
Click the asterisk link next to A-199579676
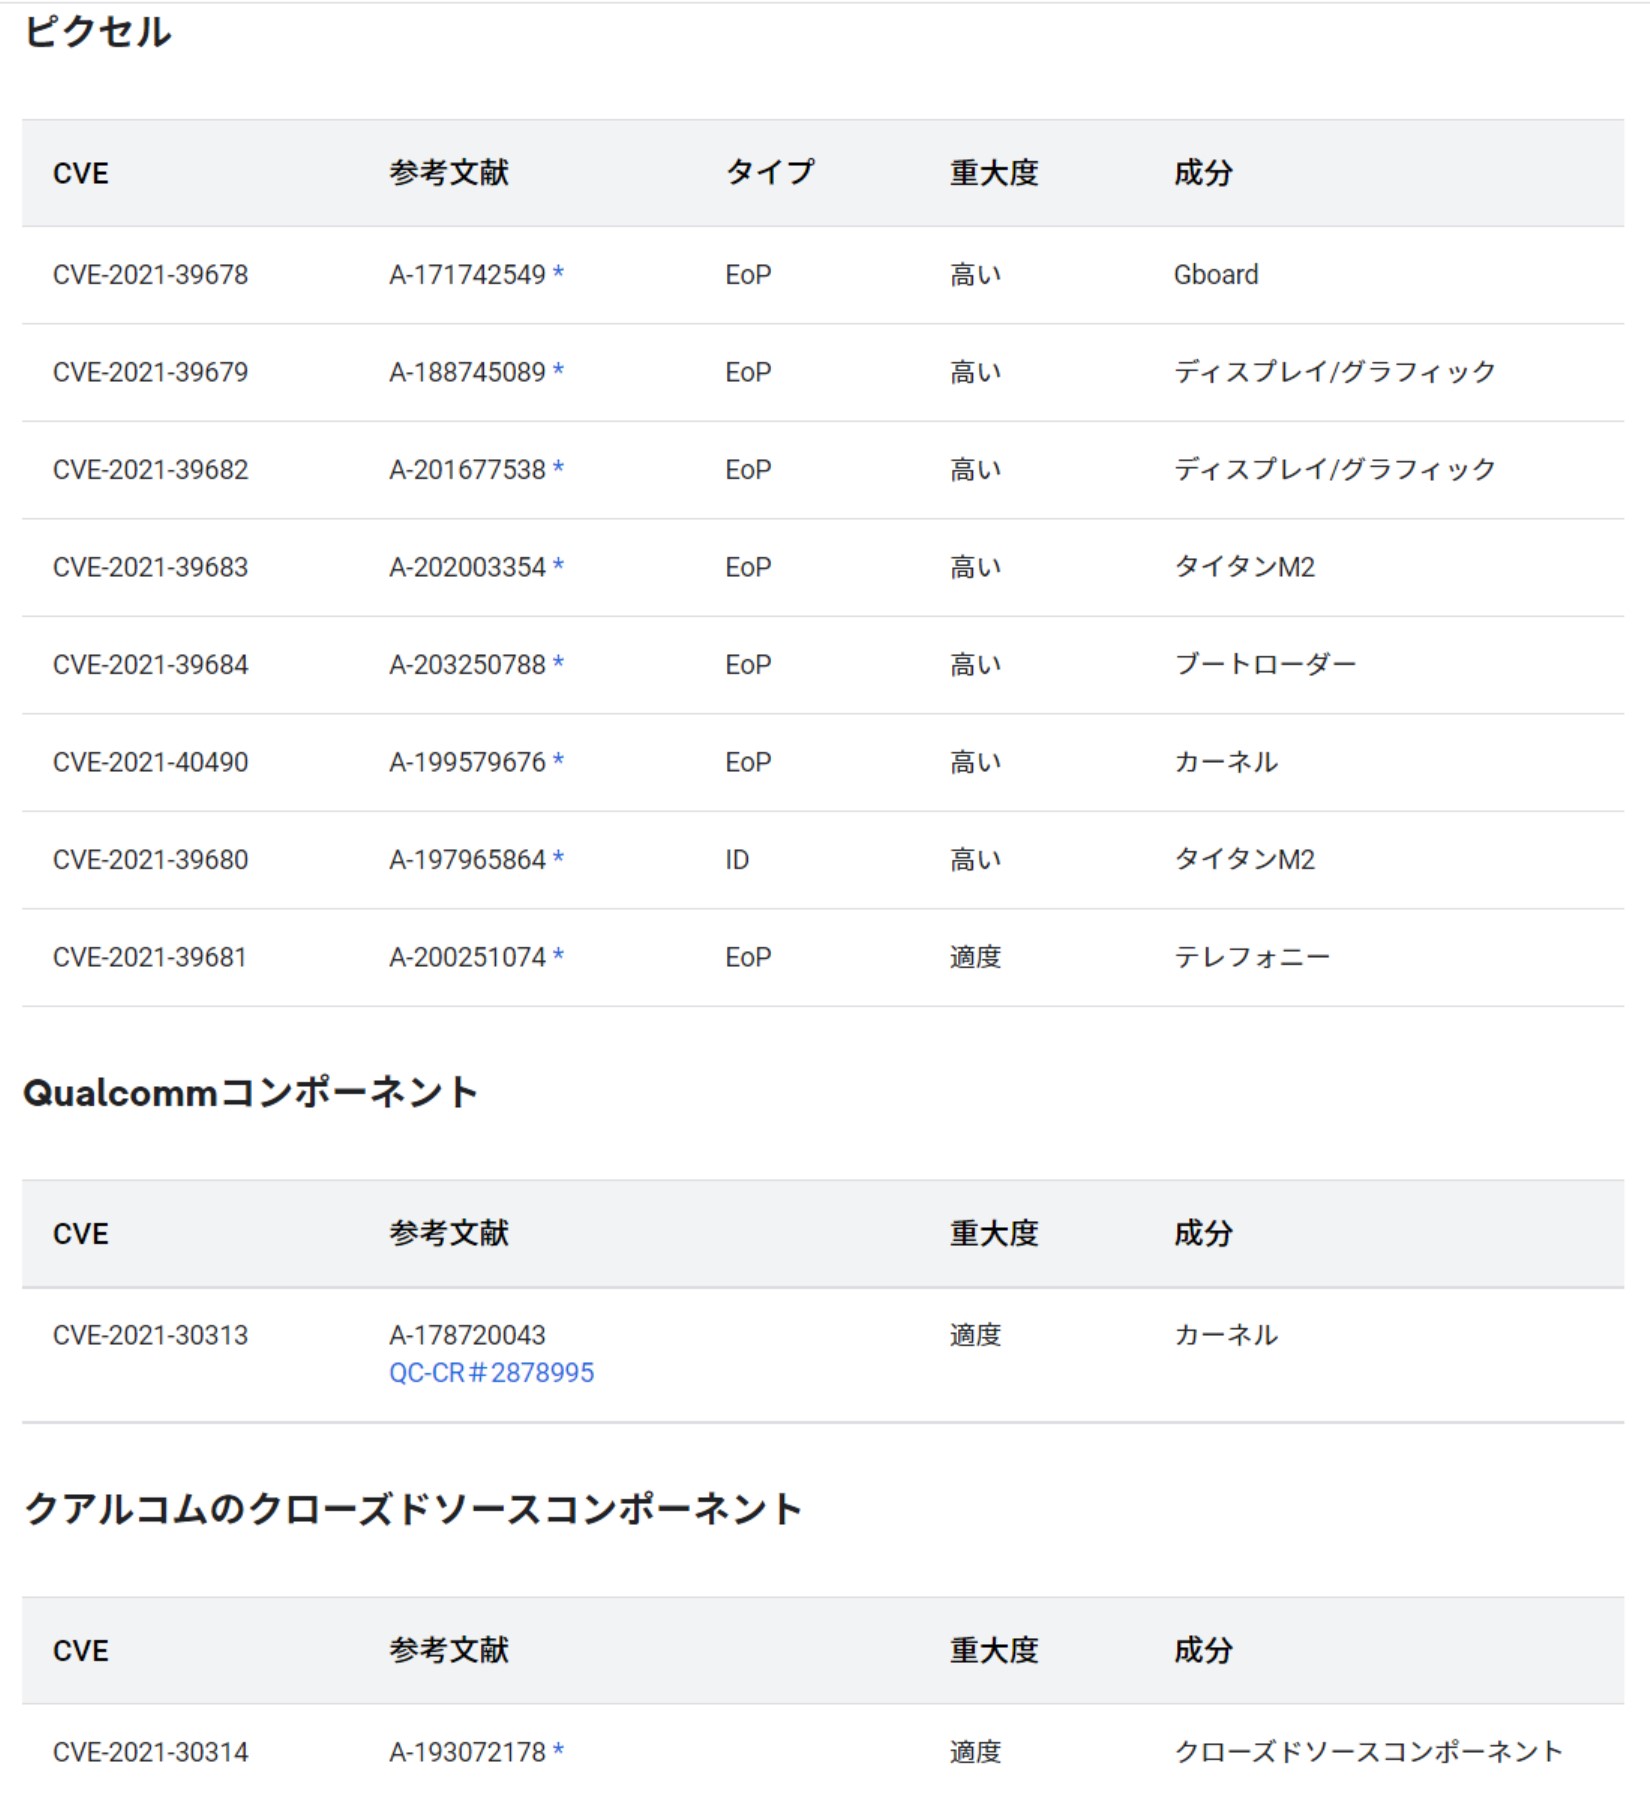pos(558,760)
